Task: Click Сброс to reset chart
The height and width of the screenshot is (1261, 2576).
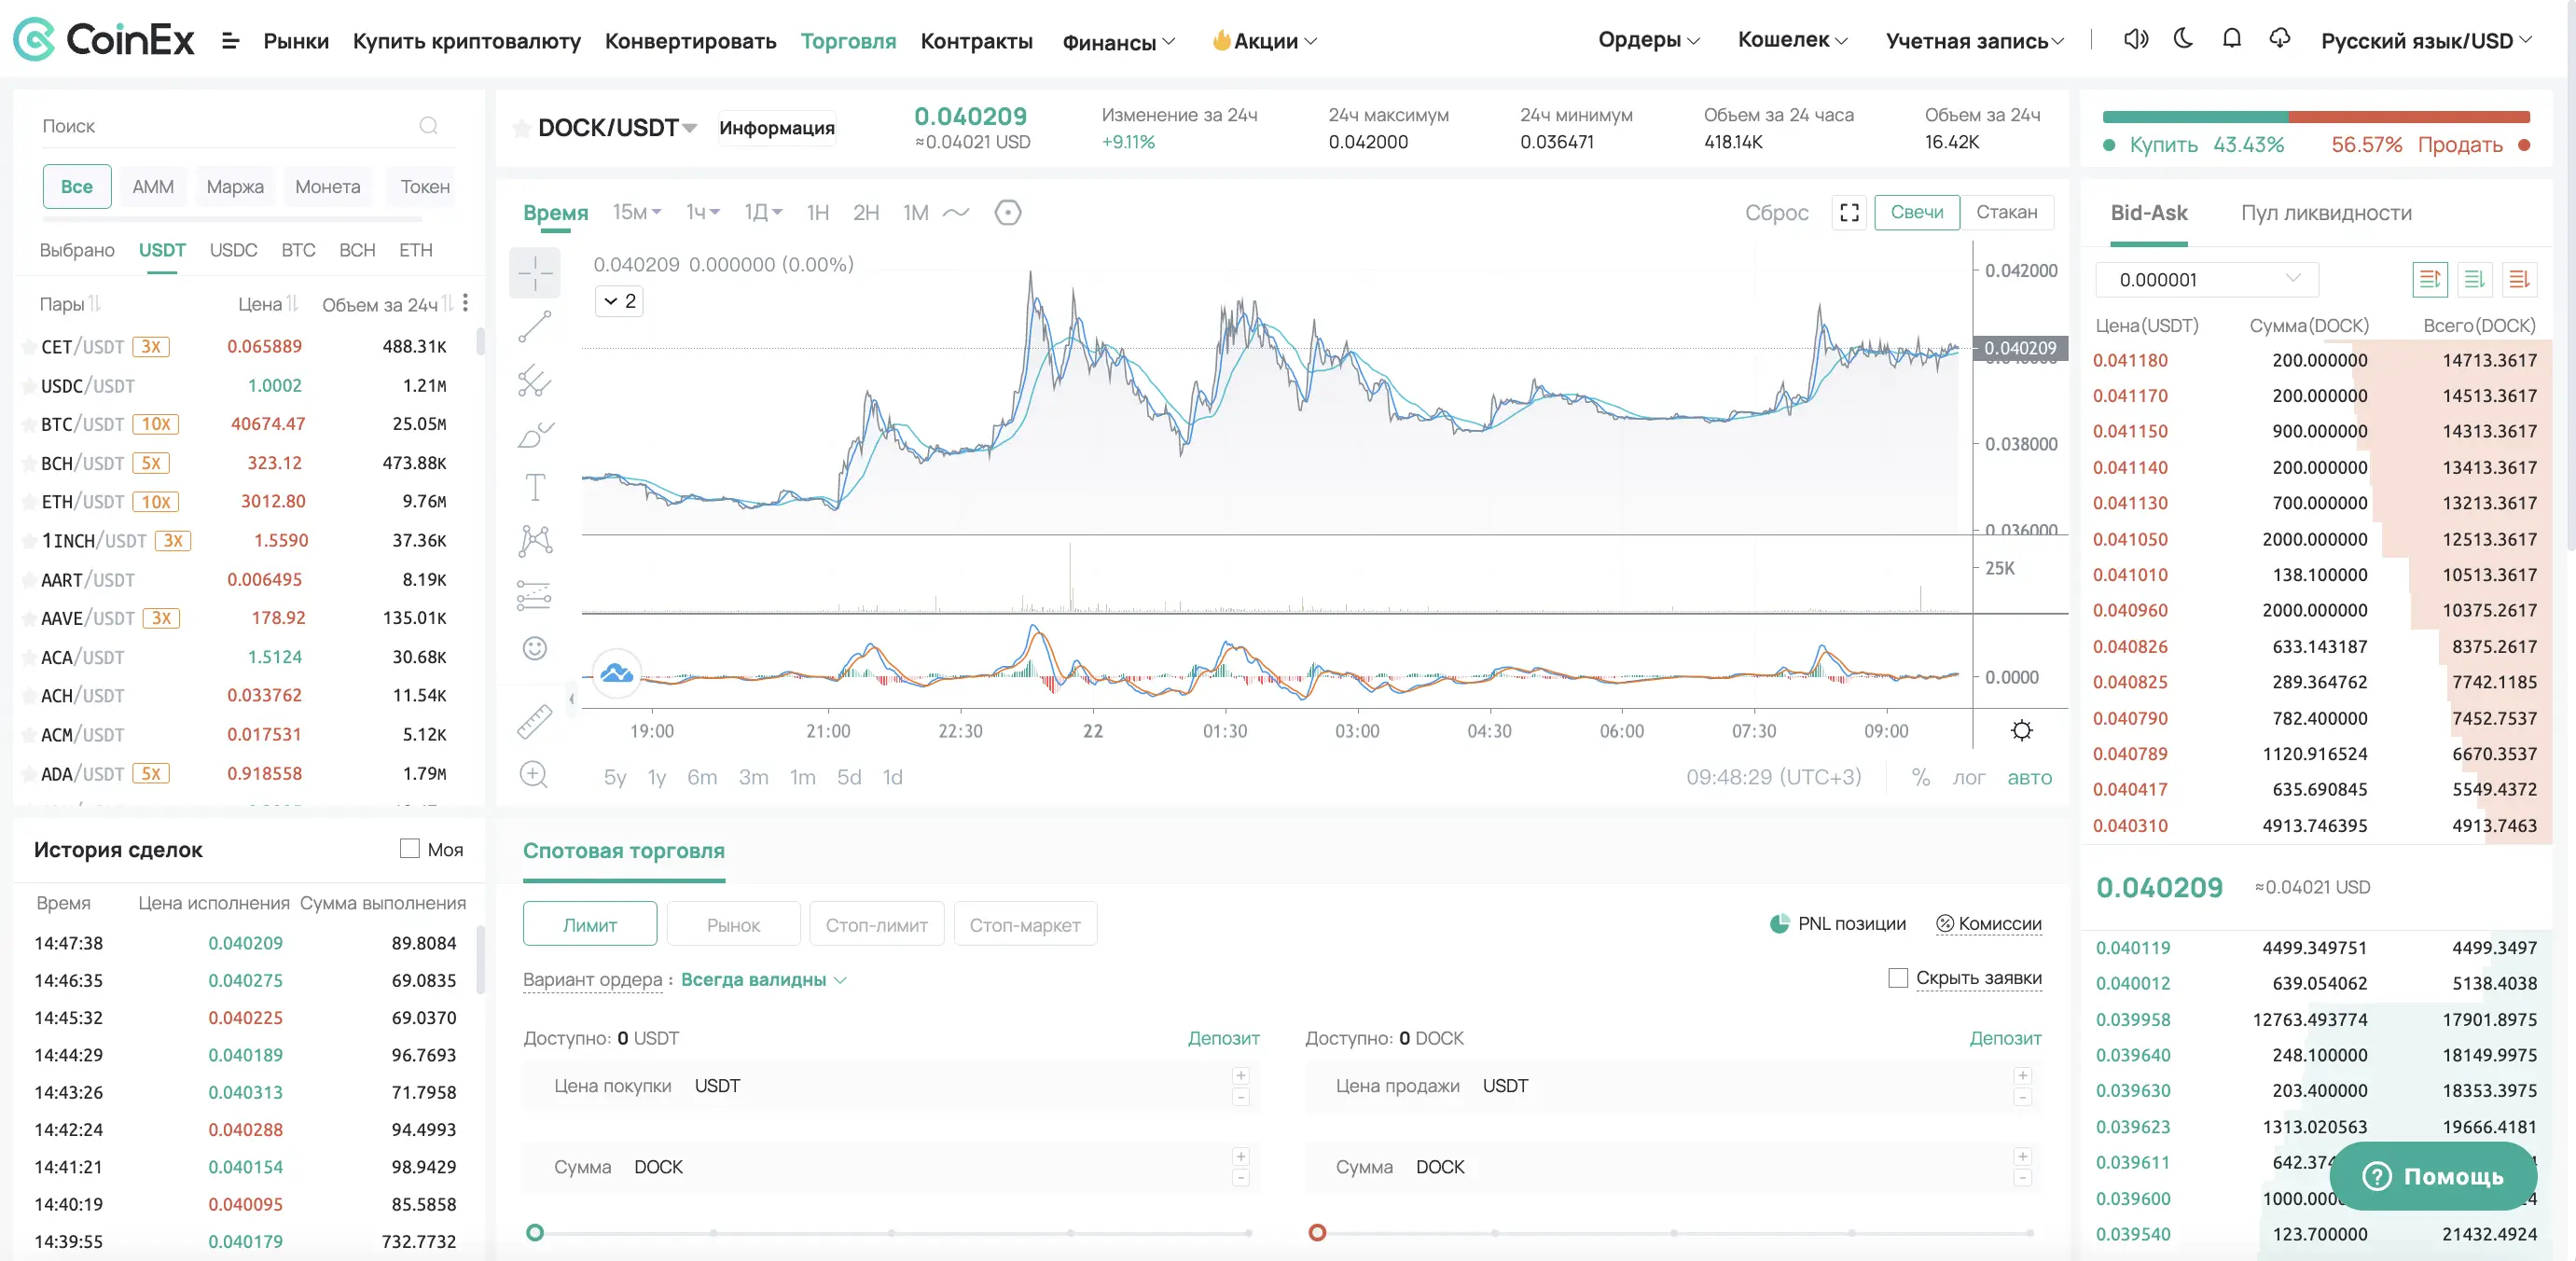Action: (1776, 212)
